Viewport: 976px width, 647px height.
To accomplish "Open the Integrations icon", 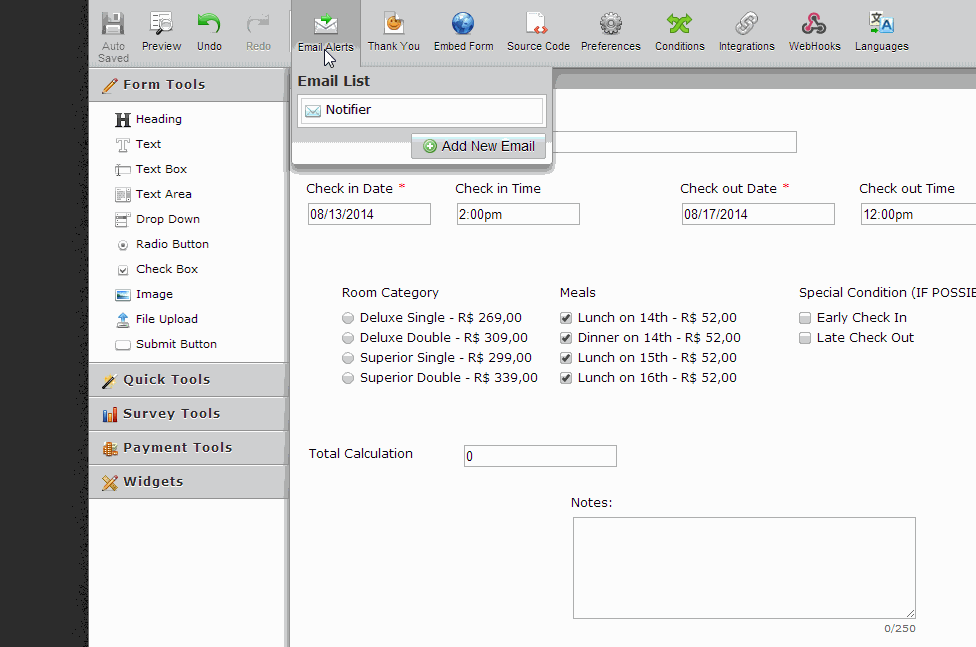I will click(x=746, y=31).
